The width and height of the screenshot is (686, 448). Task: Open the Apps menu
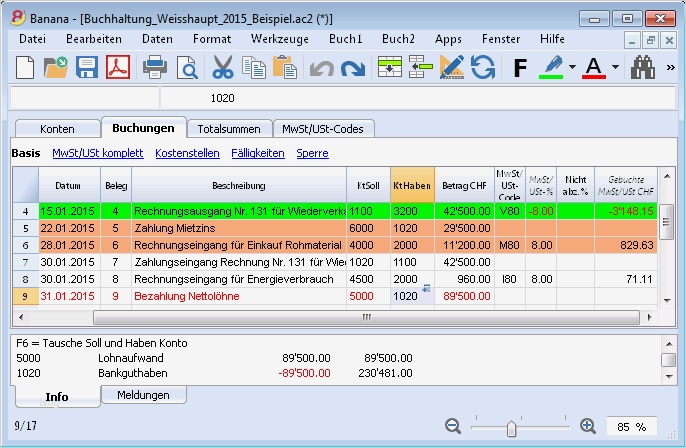click(448, 39)
